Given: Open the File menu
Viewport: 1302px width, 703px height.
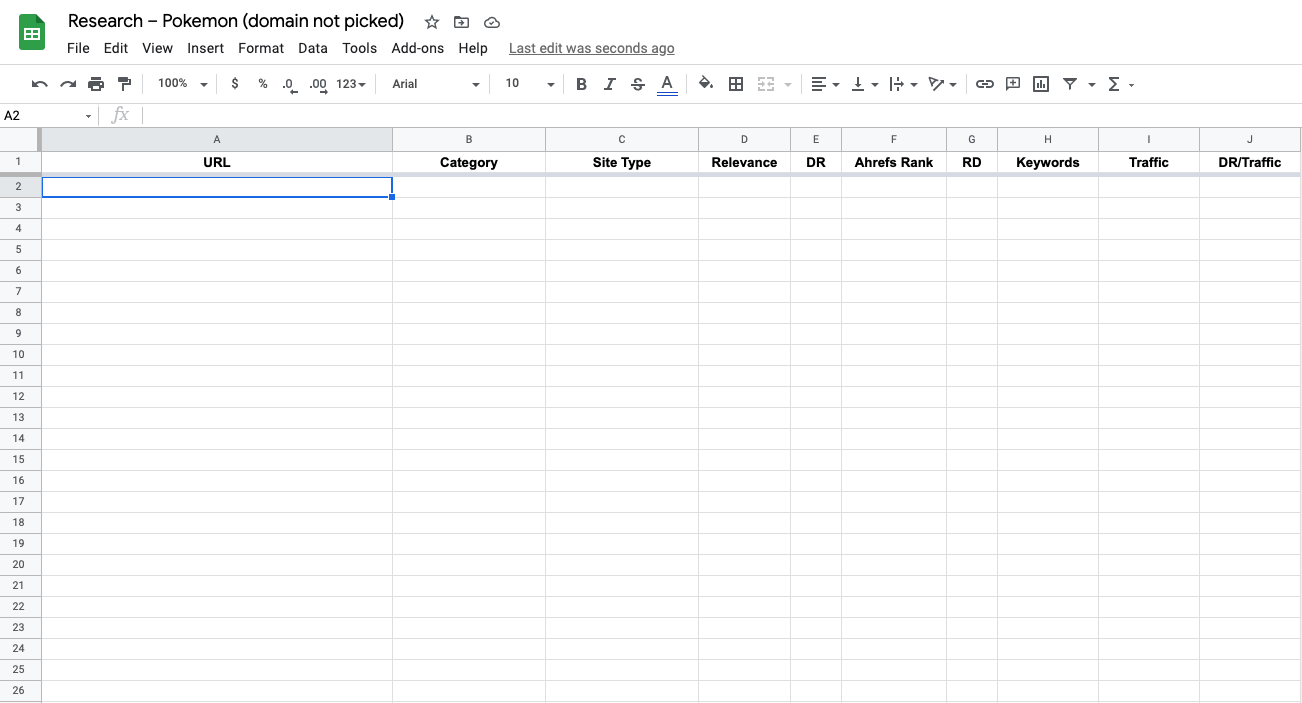Looking at the screenshot, I should tap(78, 48).
